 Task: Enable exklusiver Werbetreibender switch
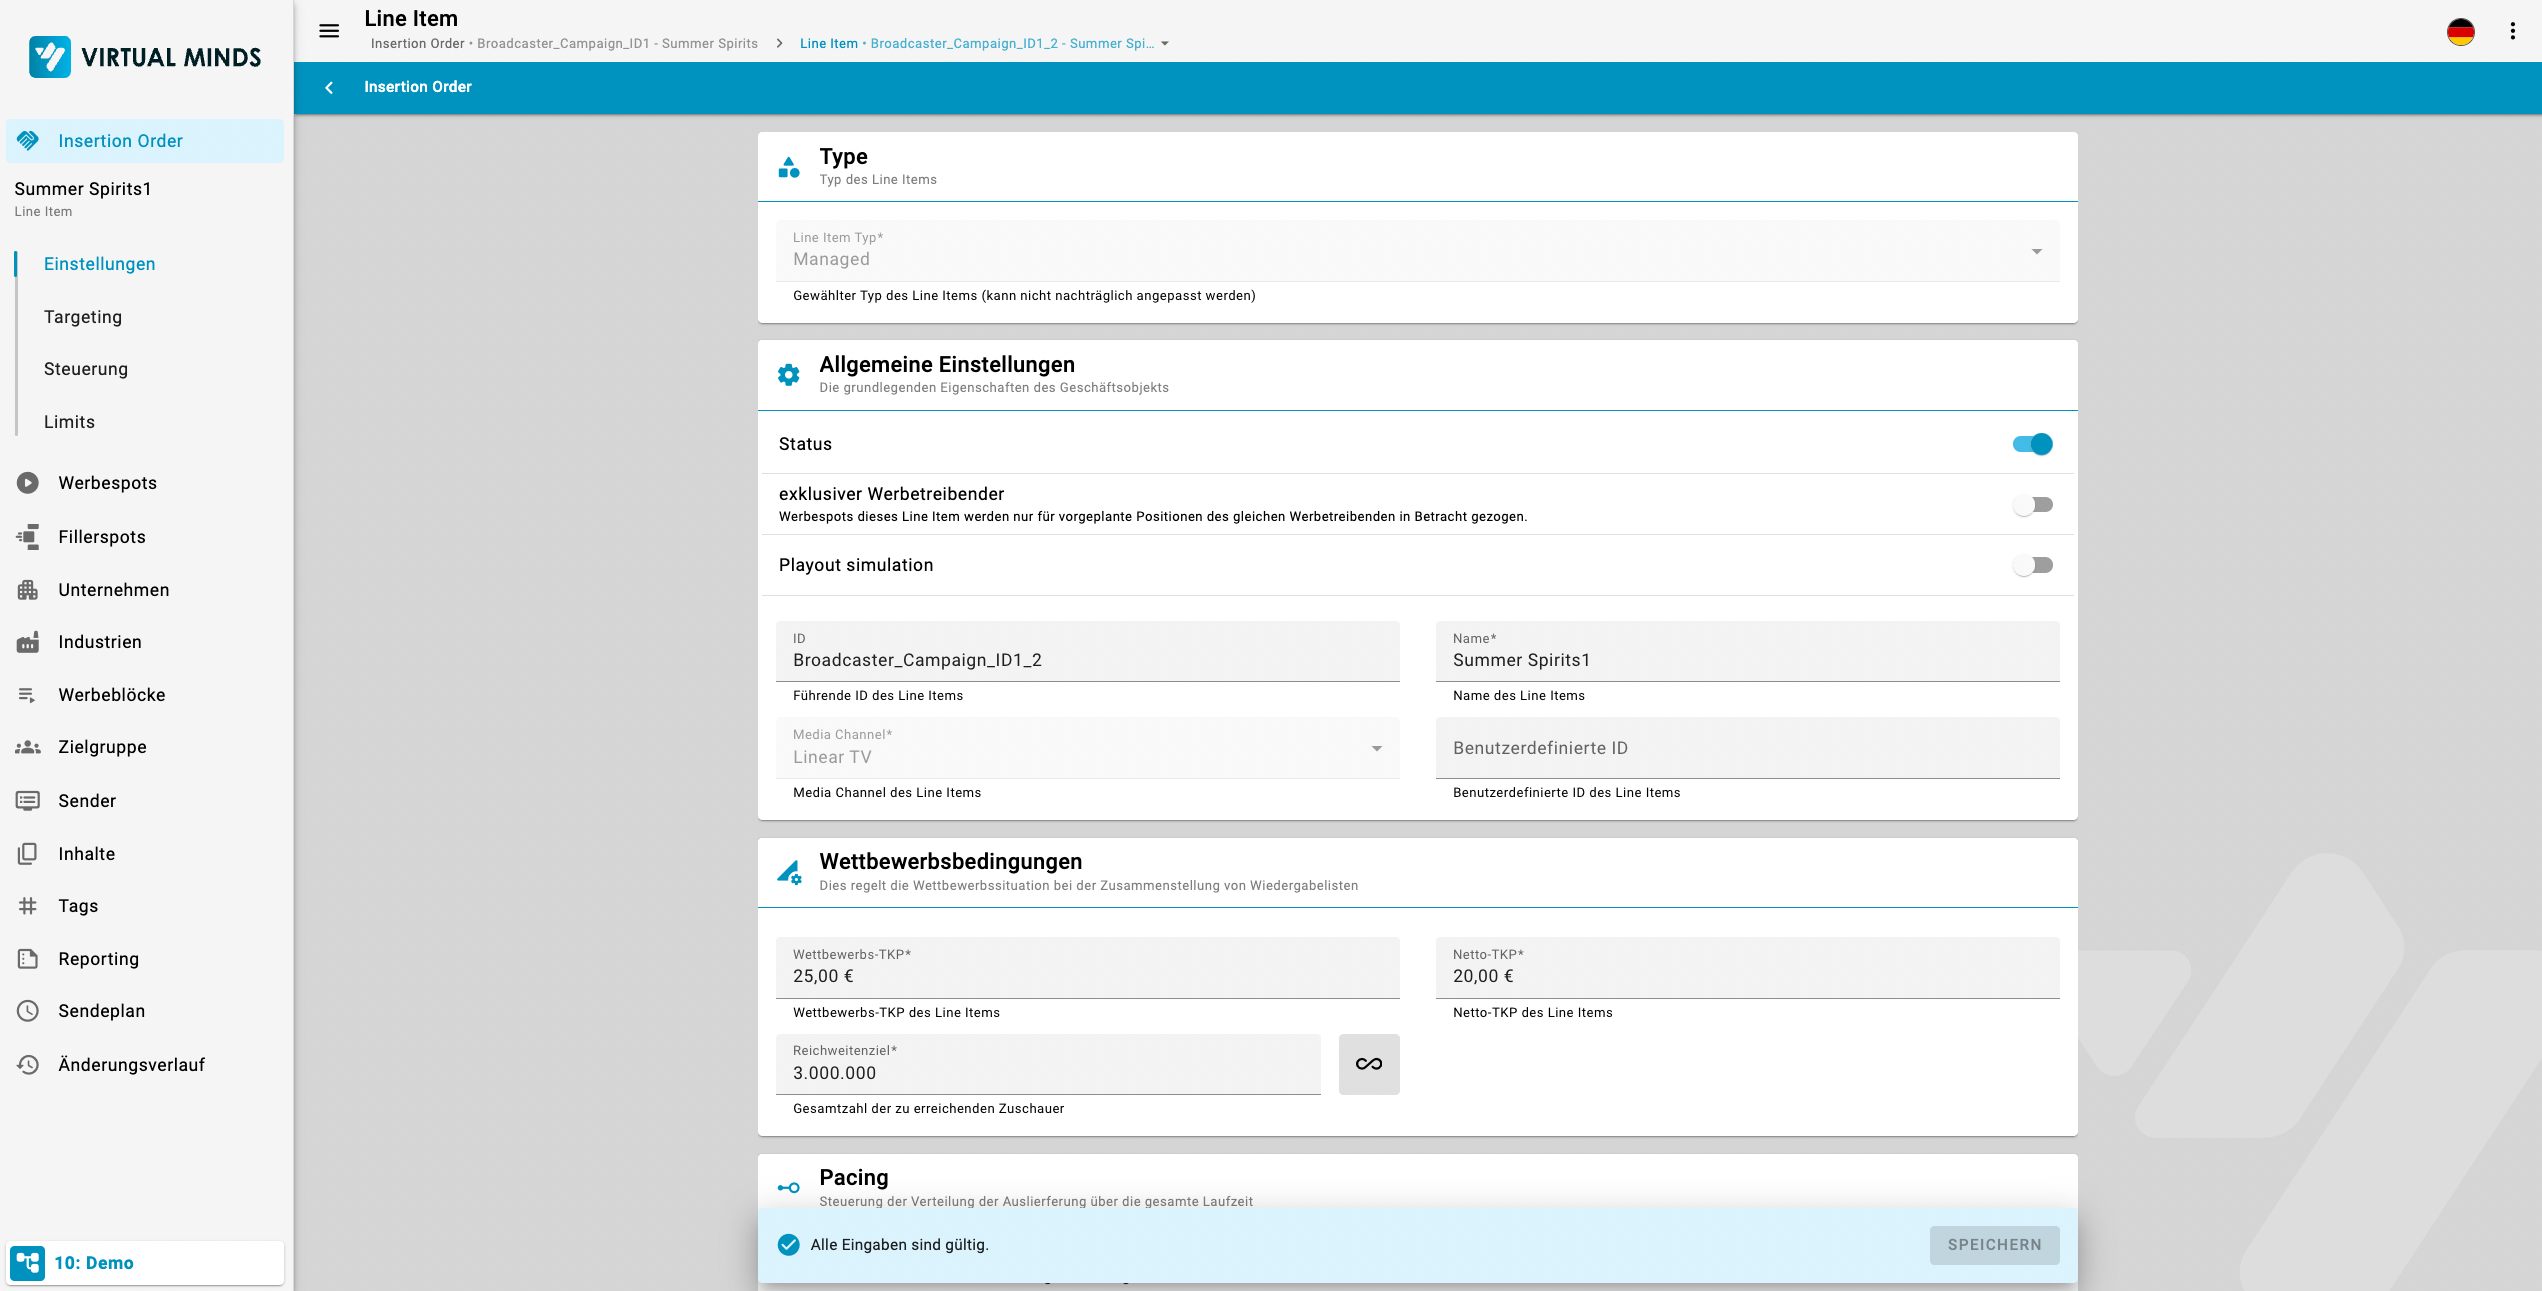(x=2032, y=505)
